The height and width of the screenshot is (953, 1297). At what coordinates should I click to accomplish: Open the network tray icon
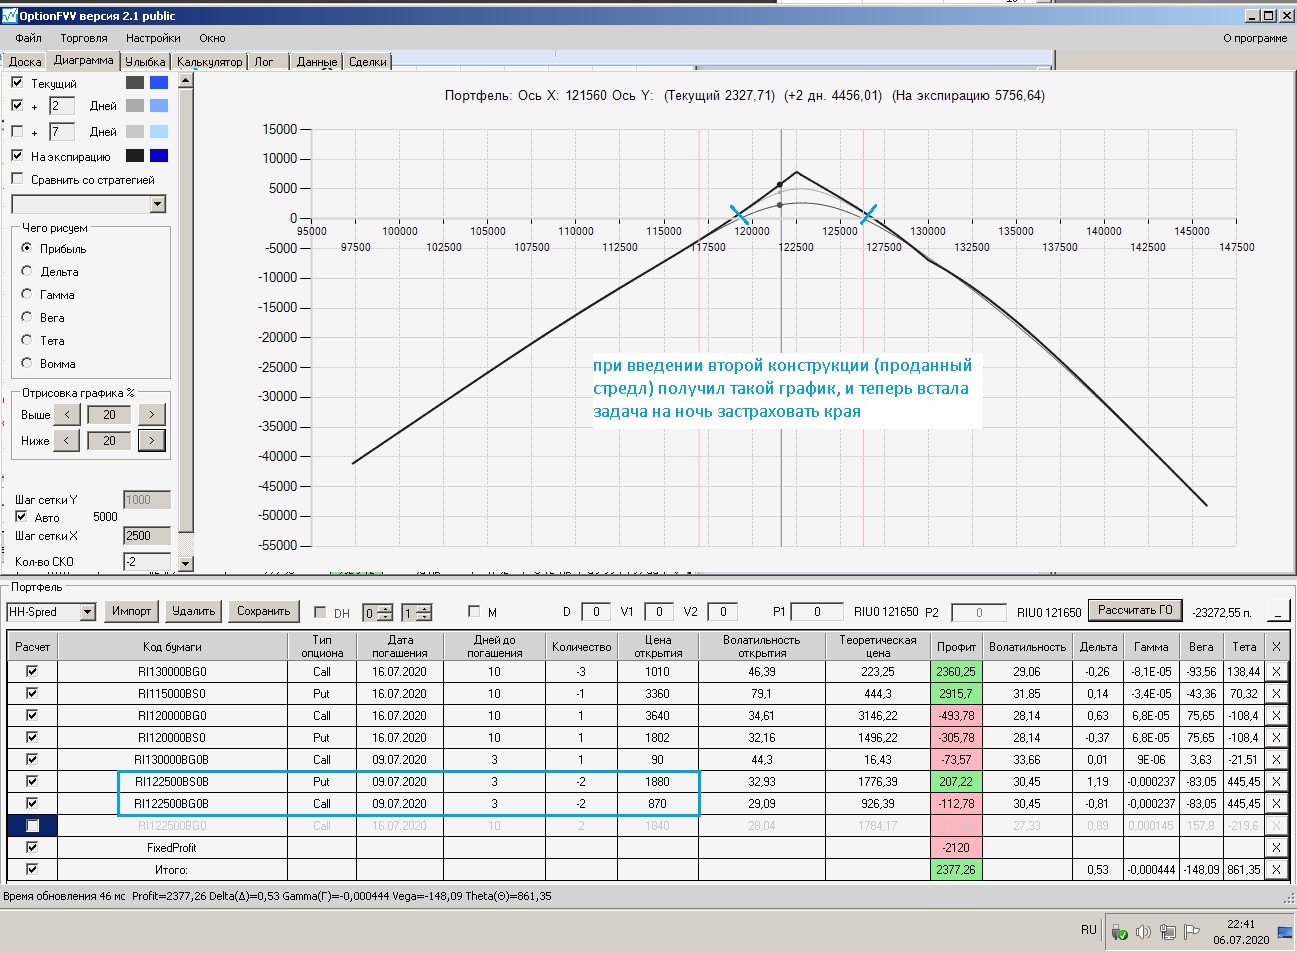pyautogui.click(x=1168, y=932)
